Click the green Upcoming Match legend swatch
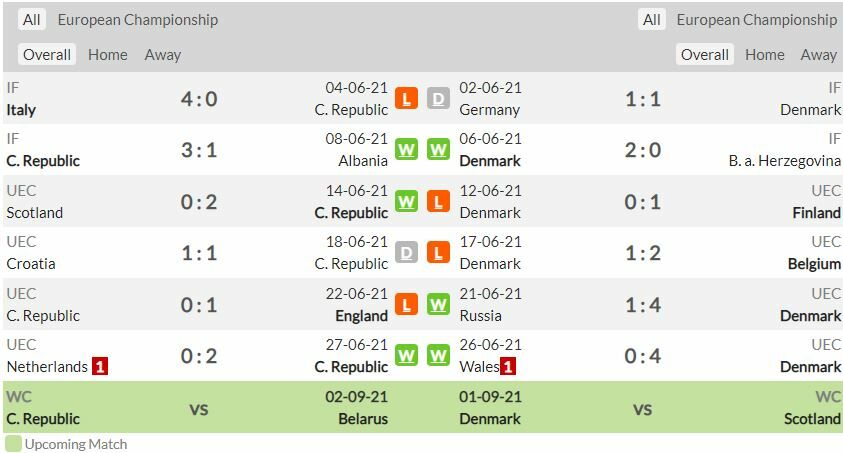The image size is (843, 453). tap(13, 443)
